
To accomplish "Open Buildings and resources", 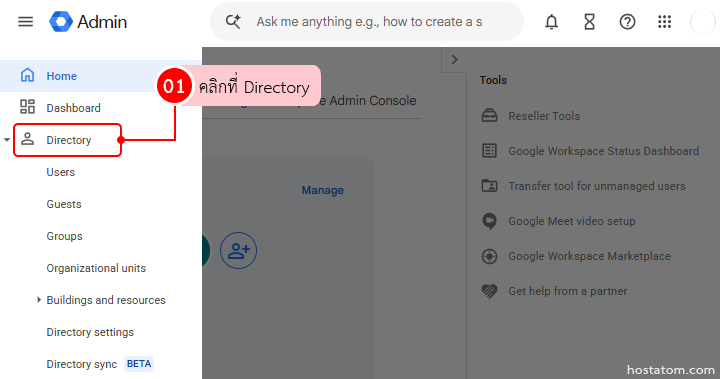I will click(106, 300).
